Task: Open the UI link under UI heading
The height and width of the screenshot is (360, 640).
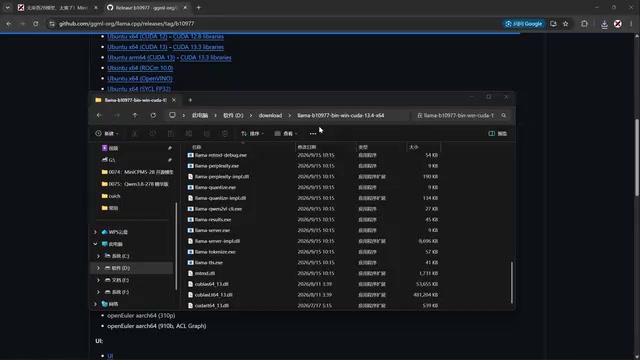Action: (110, 356)
